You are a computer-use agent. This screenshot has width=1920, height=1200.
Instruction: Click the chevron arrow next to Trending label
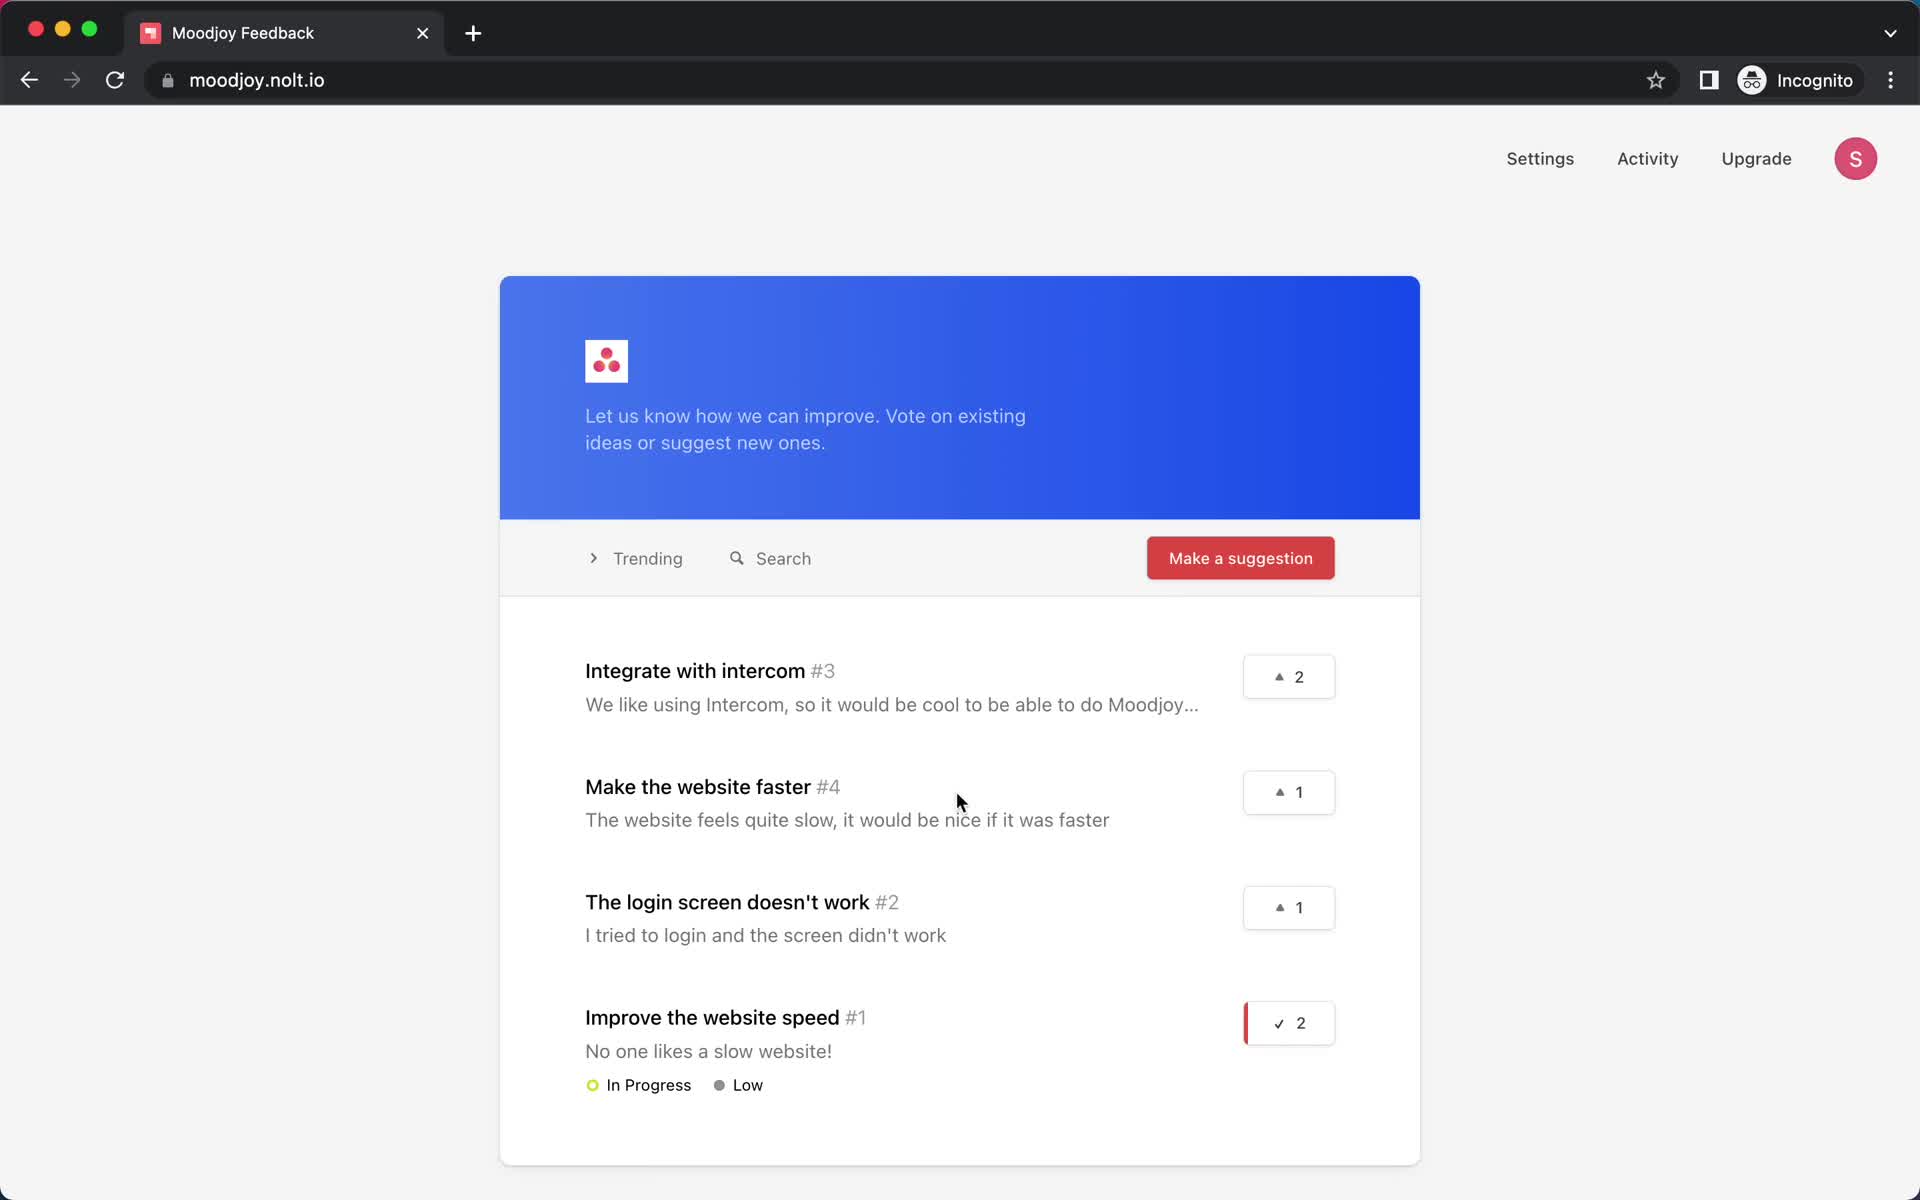pos(594,559)
